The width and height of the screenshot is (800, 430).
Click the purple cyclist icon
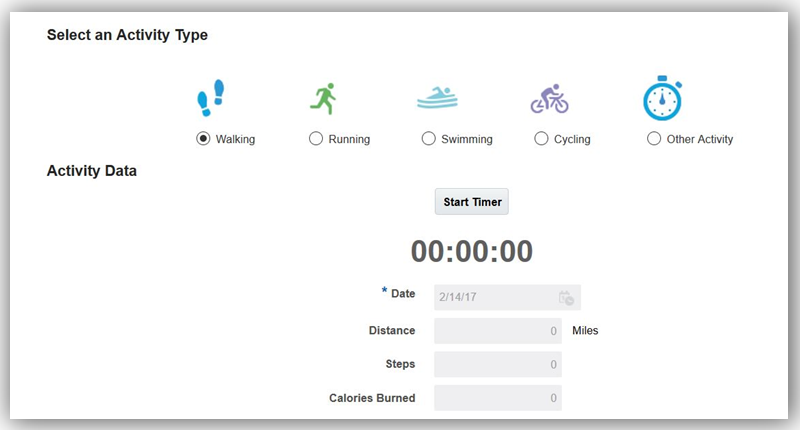pyautogui.click(x=549, y=100)
